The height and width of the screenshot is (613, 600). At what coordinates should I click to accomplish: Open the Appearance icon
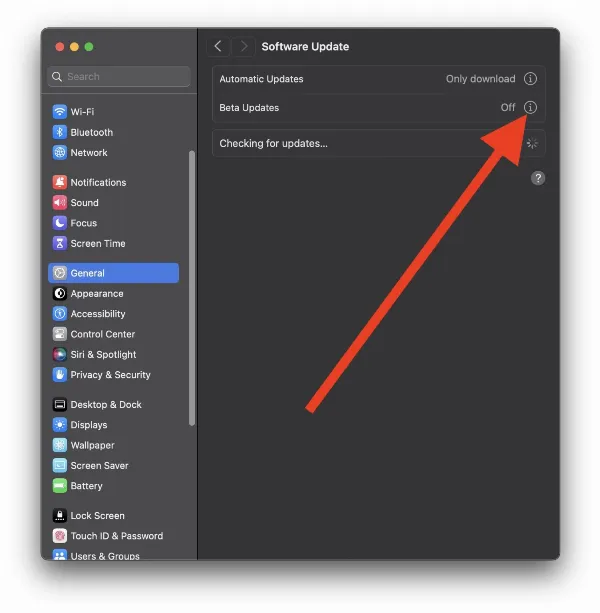[x=59, y=293]
